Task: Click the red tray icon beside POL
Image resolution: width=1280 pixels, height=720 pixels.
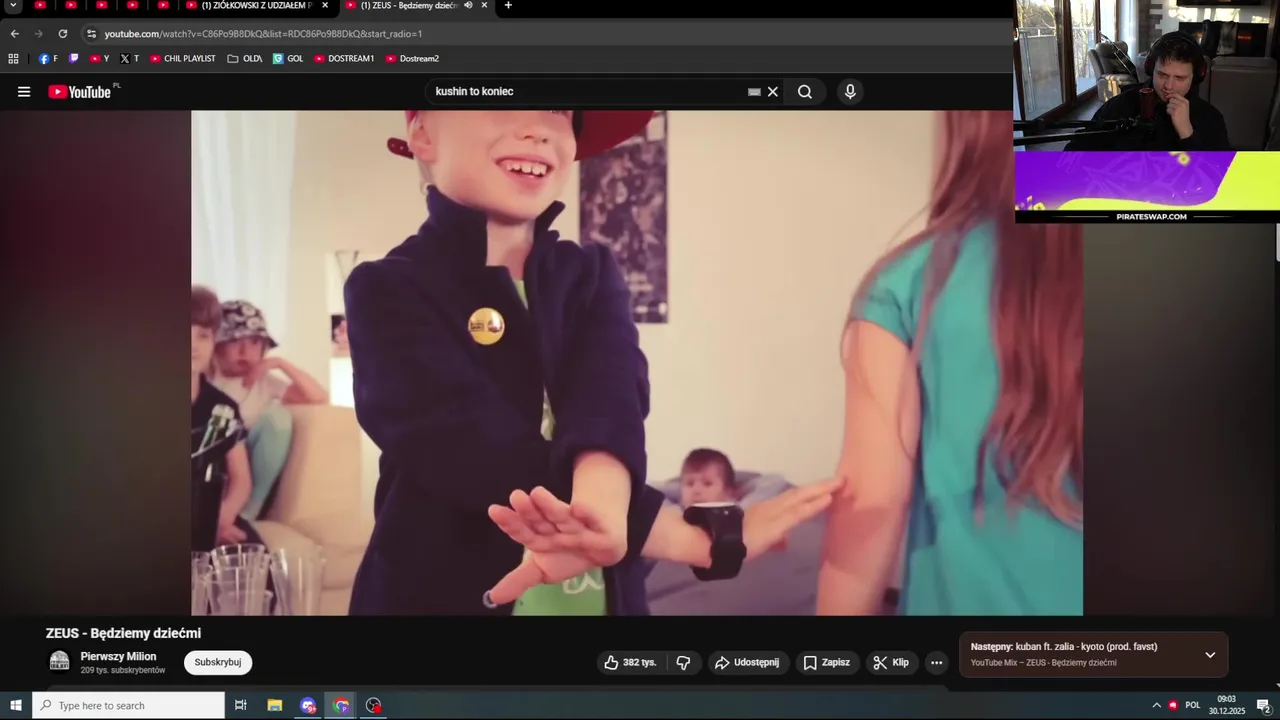Action: (x=1173, y=706)
